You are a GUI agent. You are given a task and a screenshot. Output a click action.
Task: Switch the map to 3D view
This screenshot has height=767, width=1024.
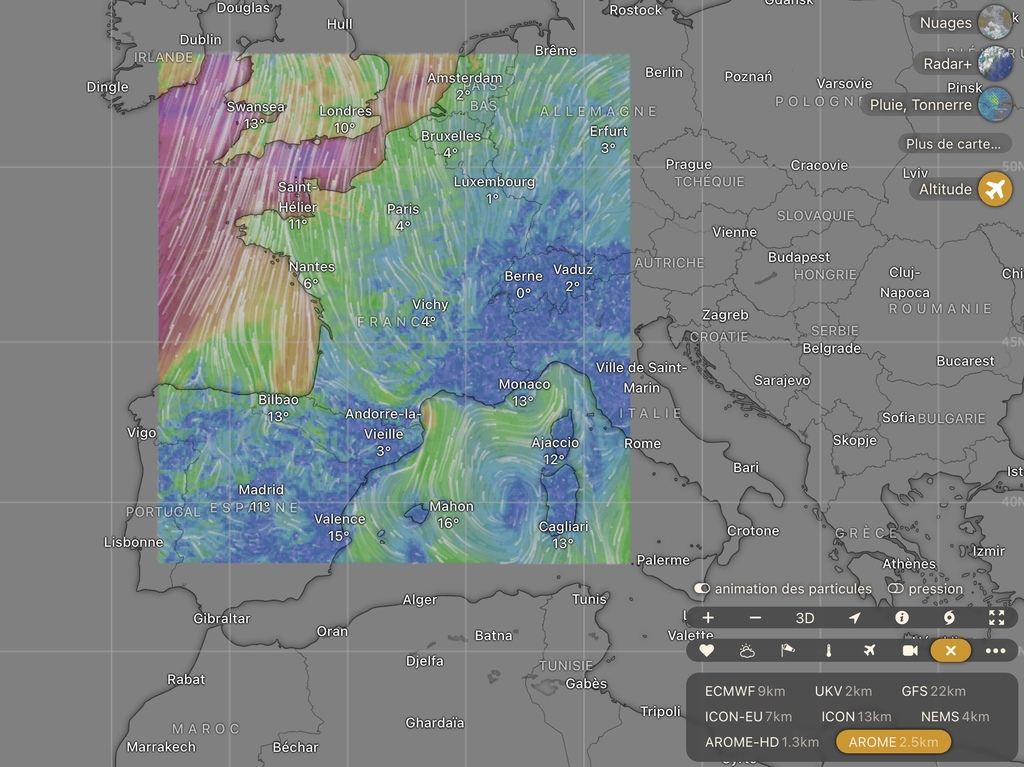click(805, 618)
